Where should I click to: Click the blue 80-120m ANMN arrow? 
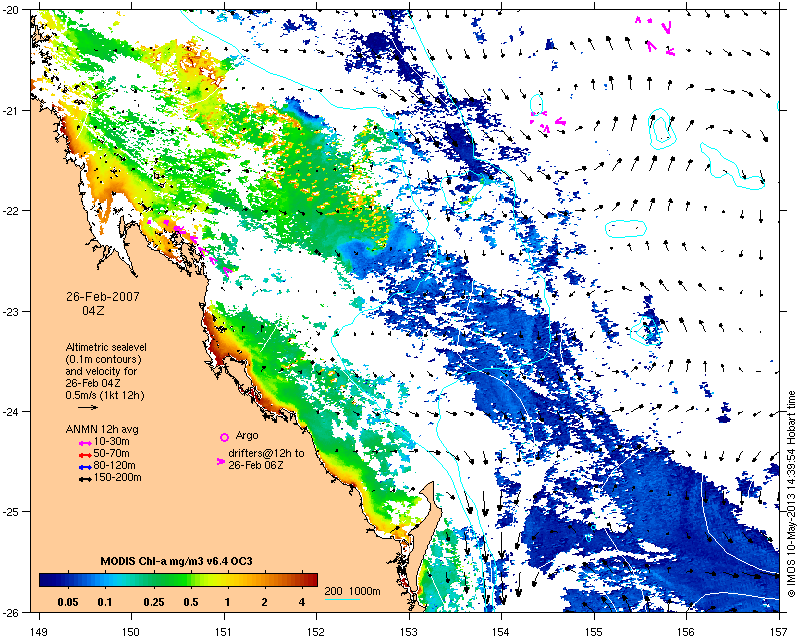click(85, 467)
